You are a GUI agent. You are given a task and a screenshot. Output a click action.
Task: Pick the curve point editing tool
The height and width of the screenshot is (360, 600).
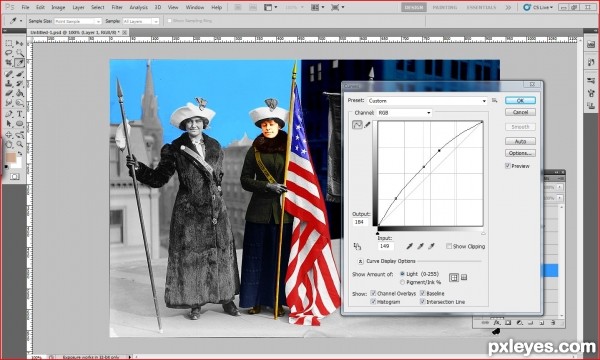tap(357, 125)
